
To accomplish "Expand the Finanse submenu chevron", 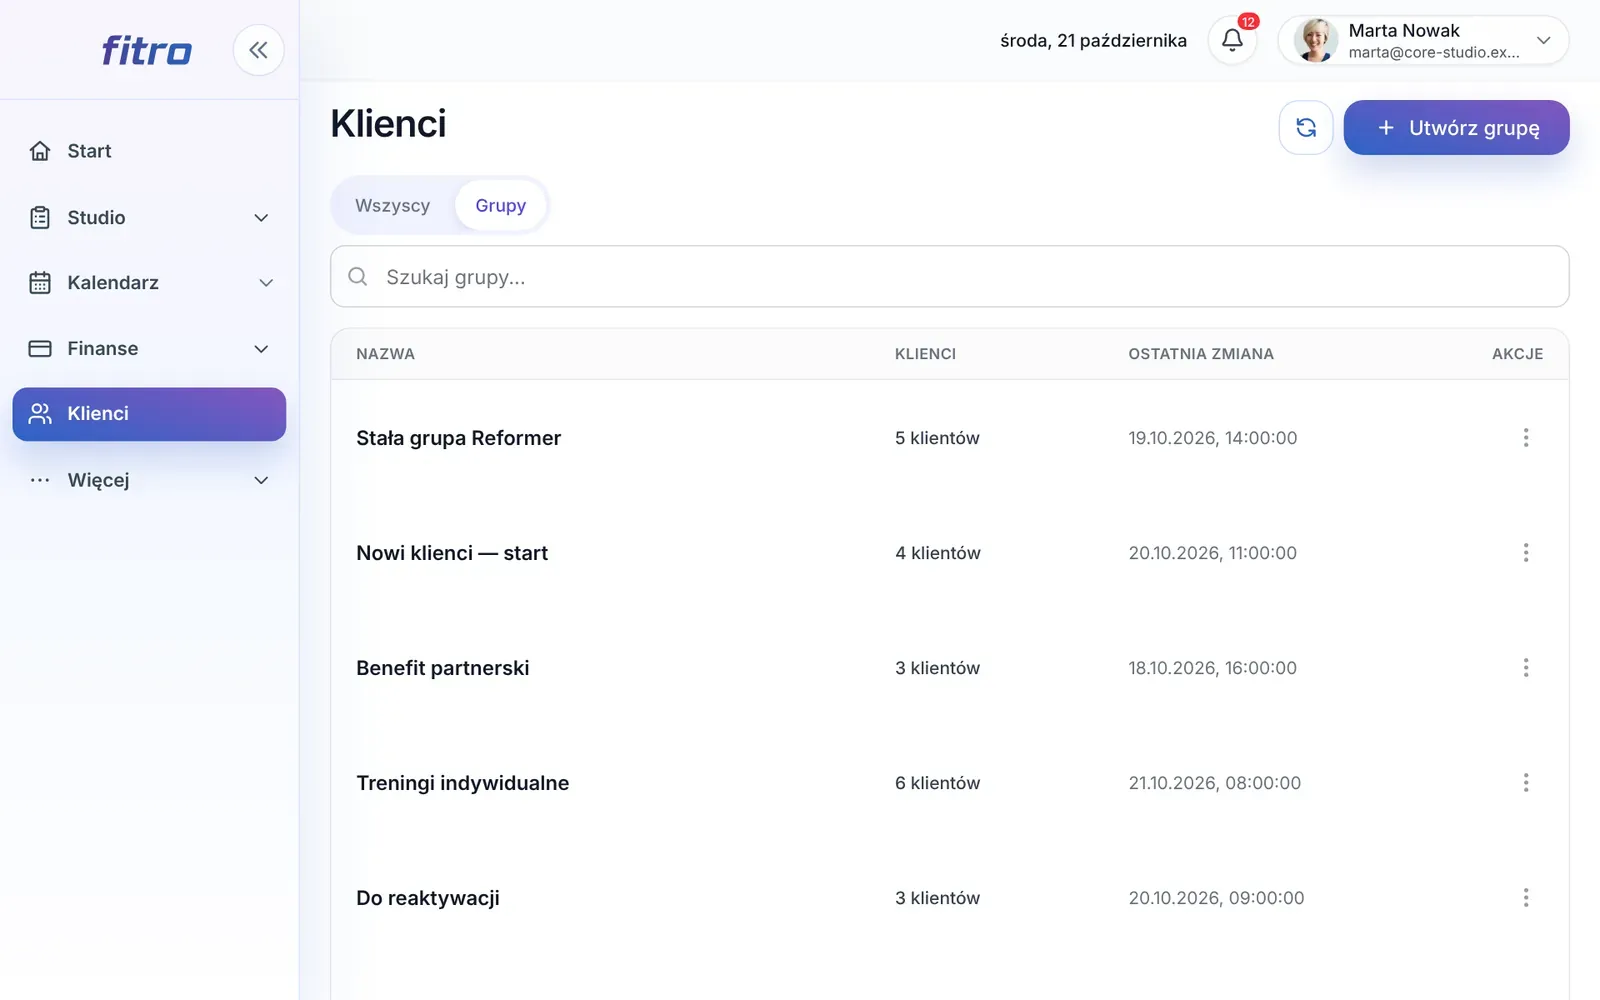I will pos(261,349).
